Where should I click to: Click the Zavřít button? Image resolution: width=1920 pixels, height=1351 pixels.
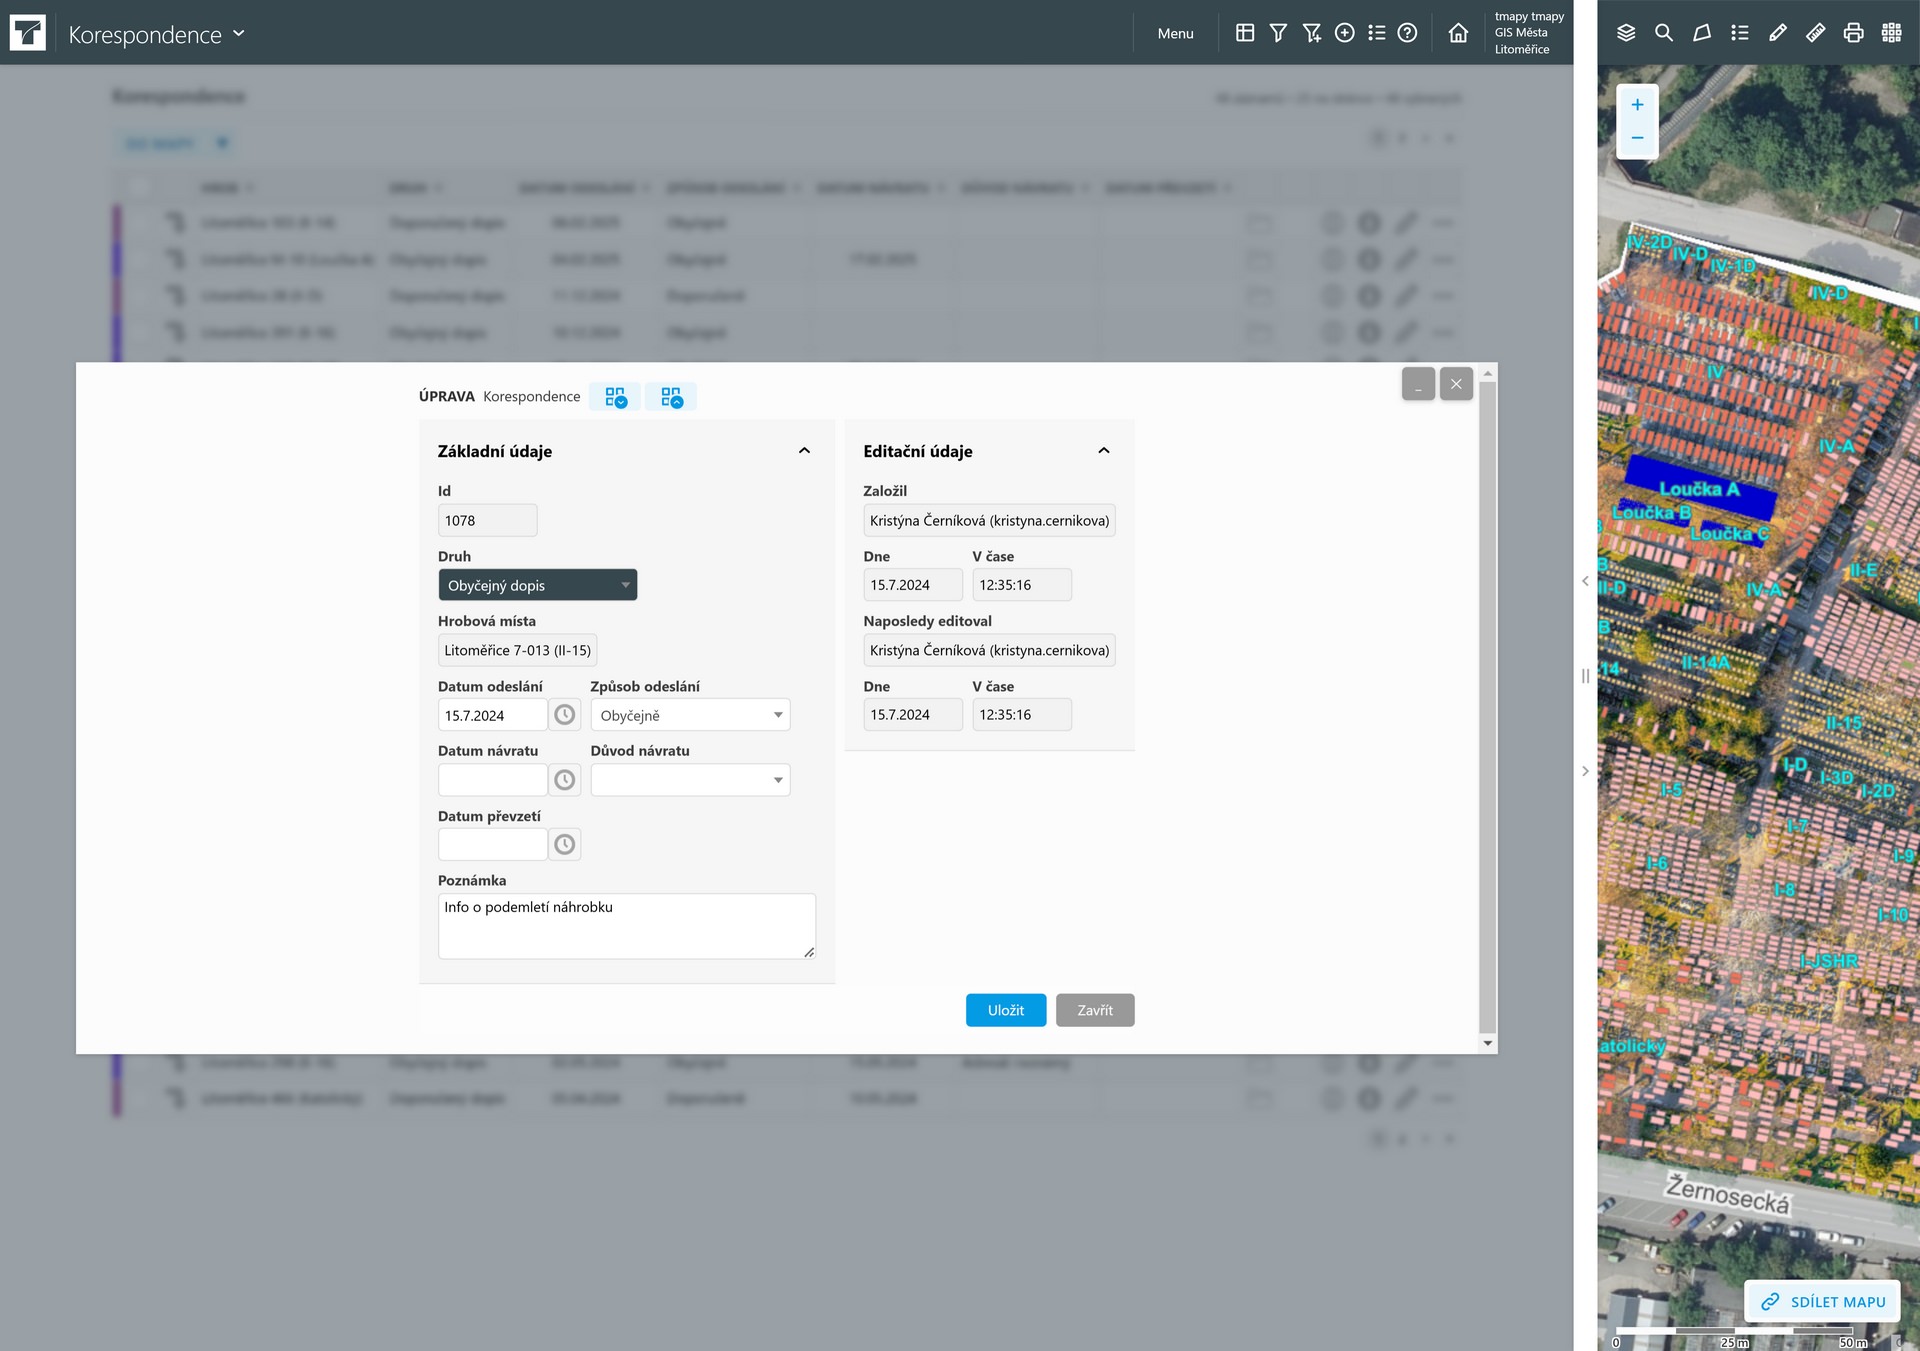(1094, 1010)
